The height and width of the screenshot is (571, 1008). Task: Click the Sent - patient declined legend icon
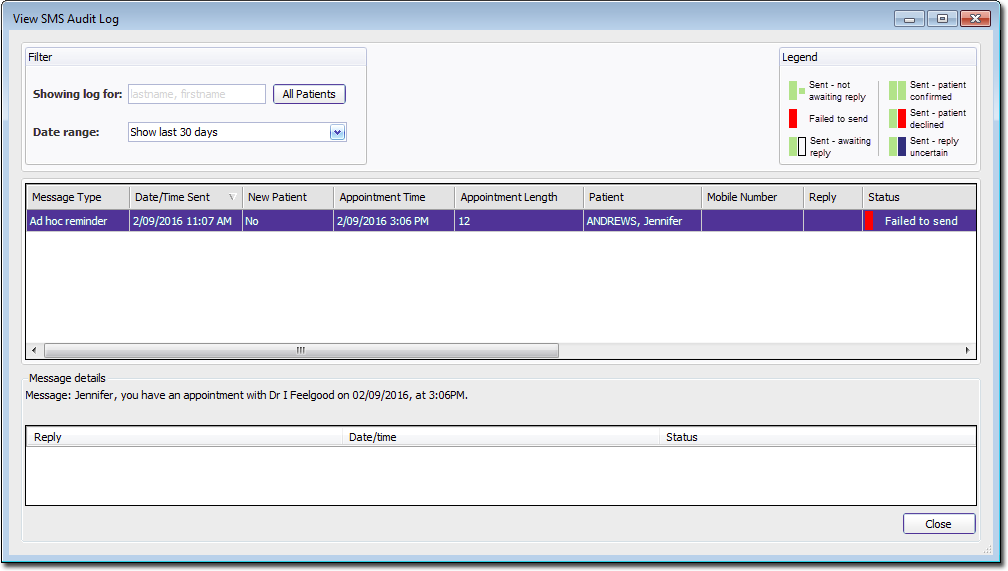[x=897, y=118]
